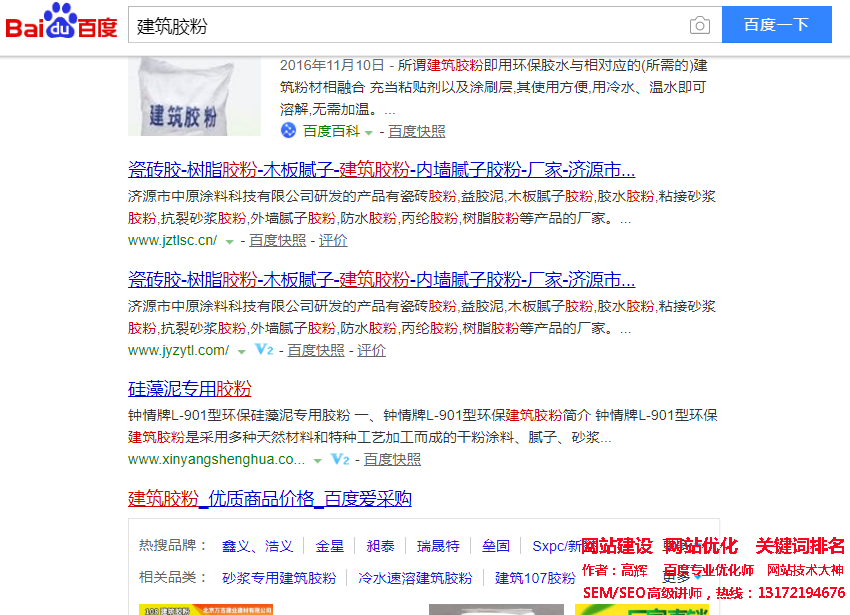Expand the dropdown arrow after www.jyzytl.com
Screen dimensions: 850x615
point(241,351)
